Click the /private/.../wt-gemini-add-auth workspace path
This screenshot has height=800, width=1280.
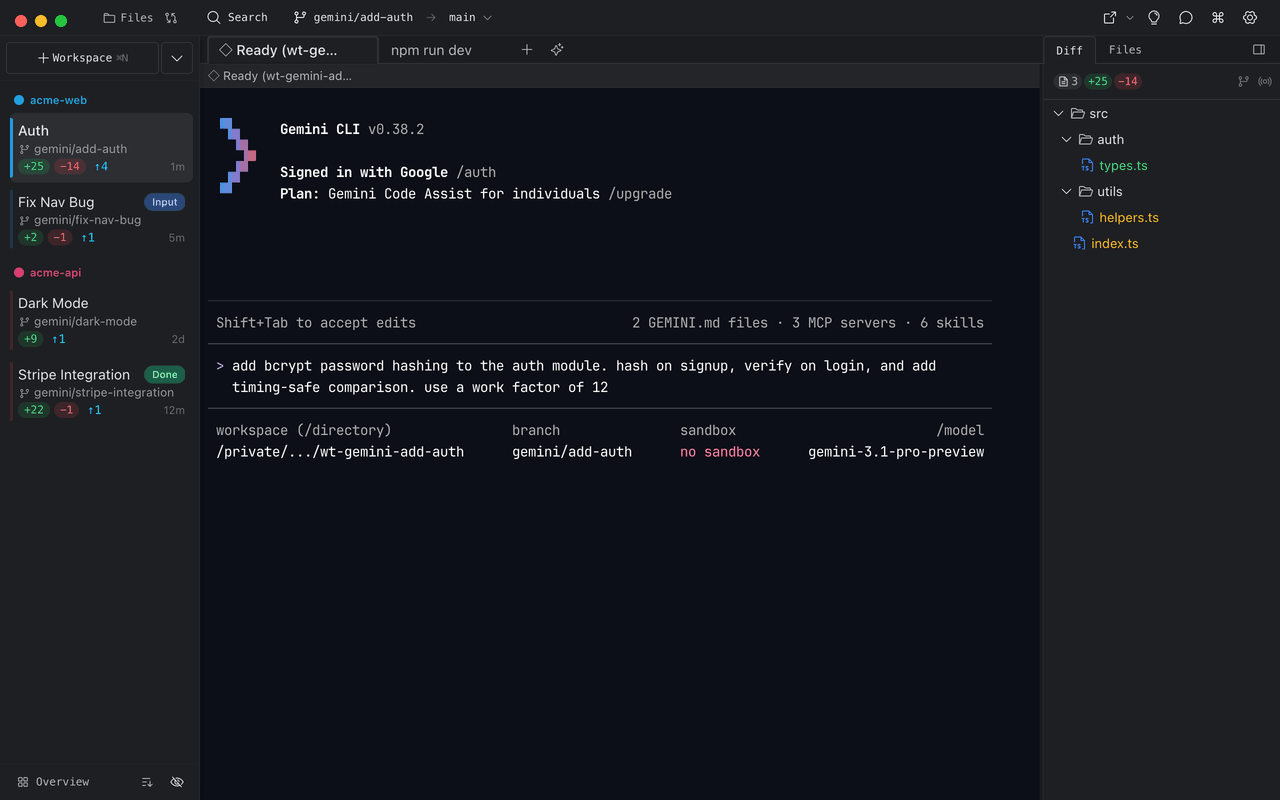point(340,452)
